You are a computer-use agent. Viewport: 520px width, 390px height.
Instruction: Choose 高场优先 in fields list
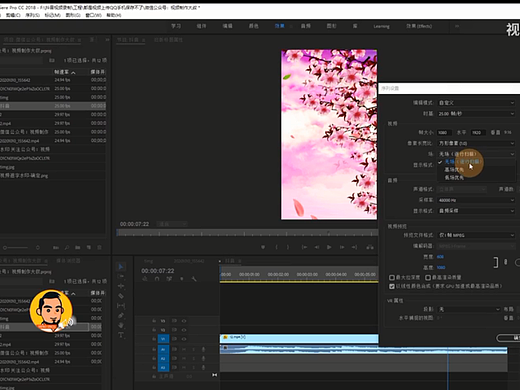coord(476,170)
